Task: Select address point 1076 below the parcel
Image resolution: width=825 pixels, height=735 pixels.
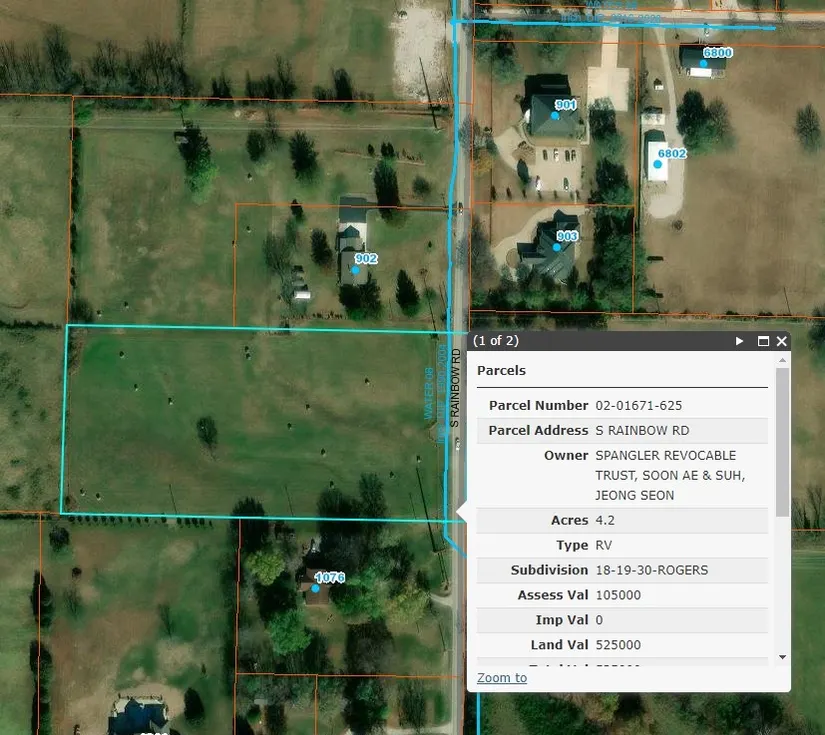Action: (x=316, y=588)
